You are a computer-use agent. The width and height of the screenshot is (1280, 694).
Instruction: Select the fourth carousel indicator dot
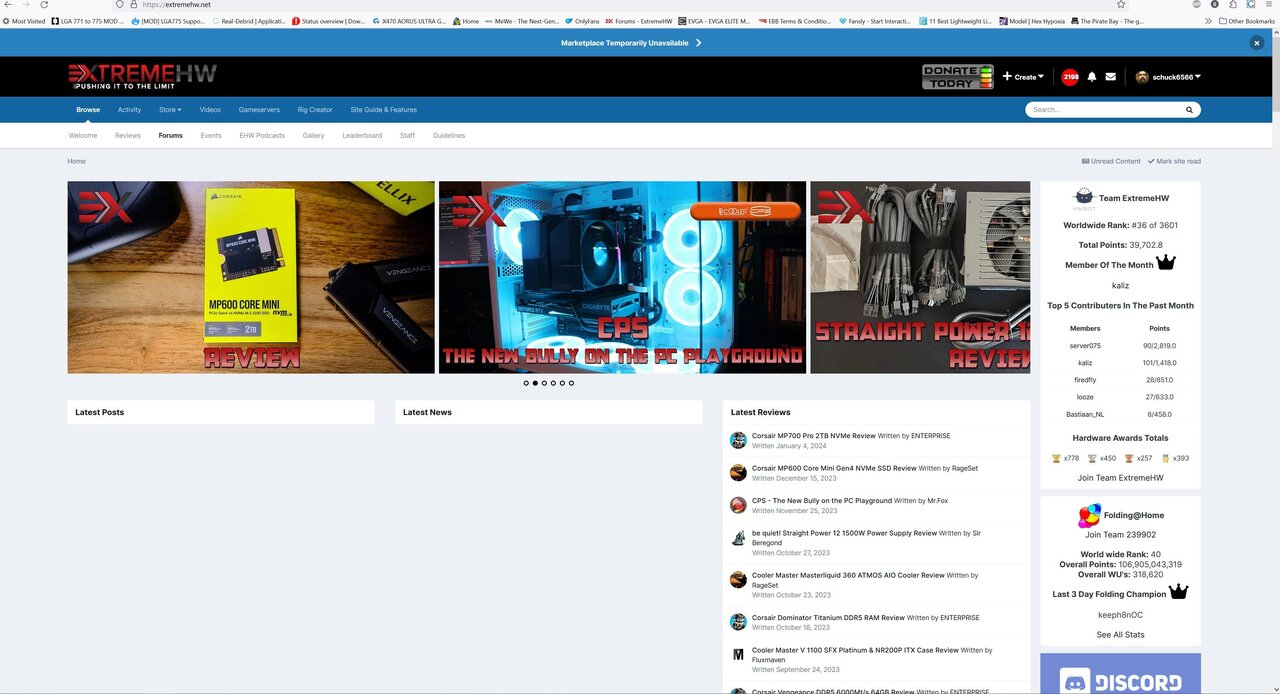(553, 383)
